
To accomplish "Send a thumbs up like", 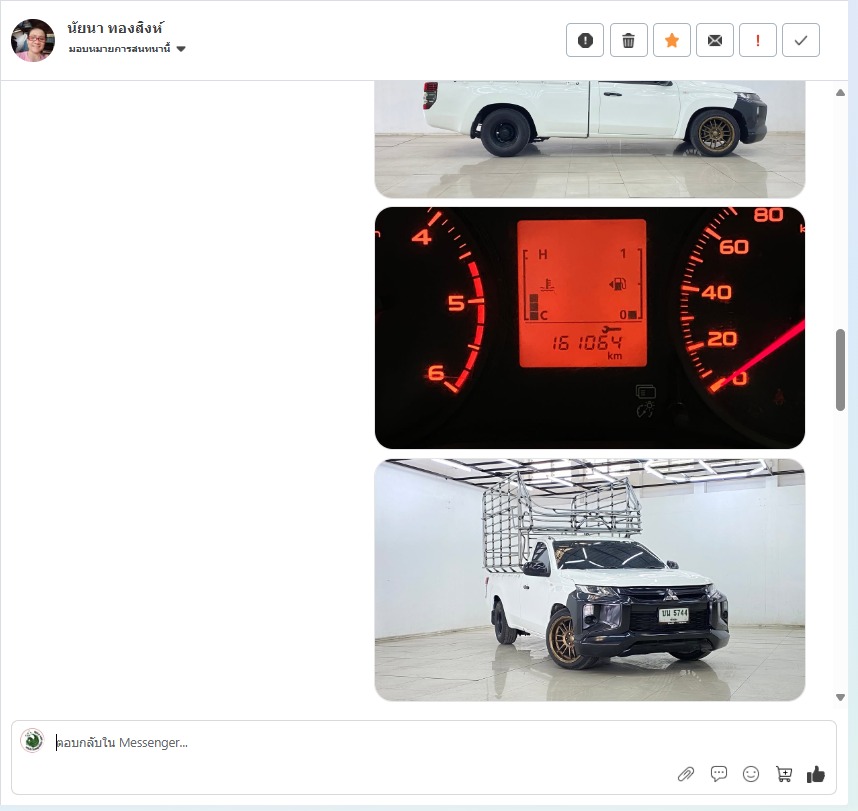I will tap(816, 774).
